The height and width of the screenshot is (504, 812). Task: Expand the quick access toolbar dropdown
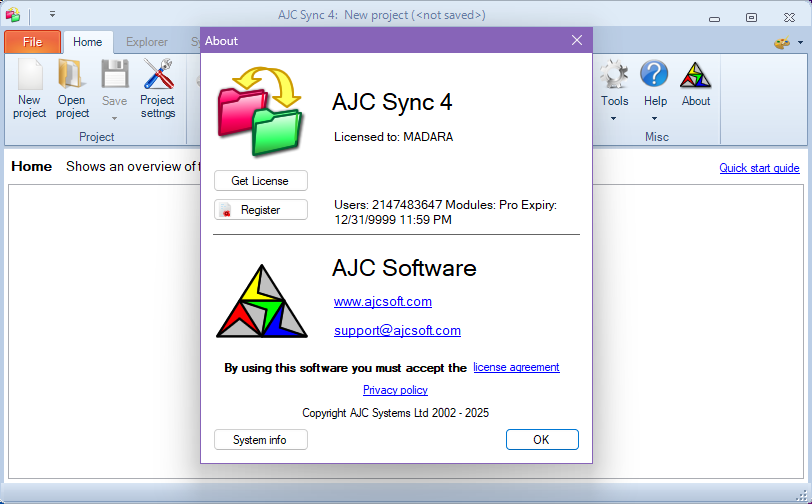click(x=52, y=15)
